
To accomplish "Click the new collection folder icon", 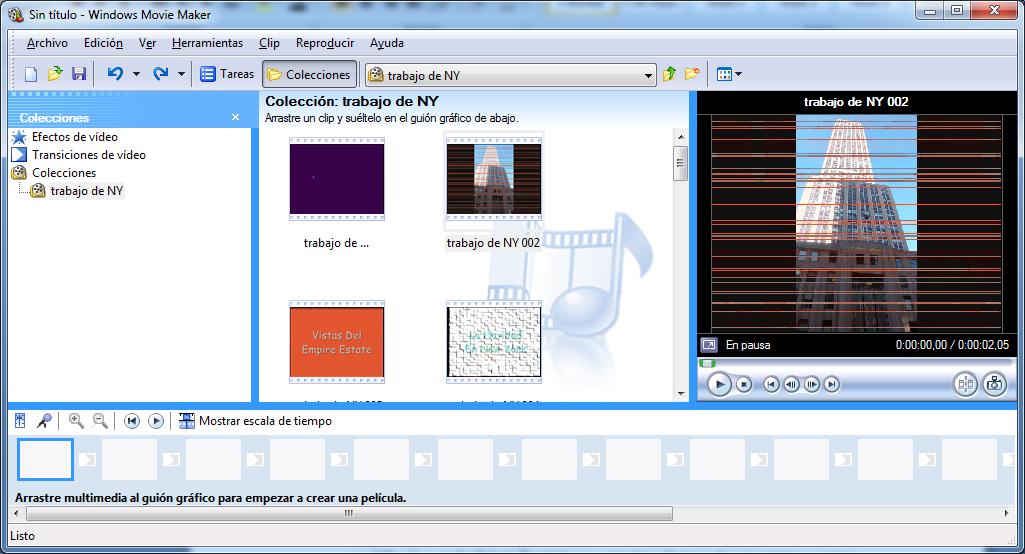I will [x=691, y=74].
